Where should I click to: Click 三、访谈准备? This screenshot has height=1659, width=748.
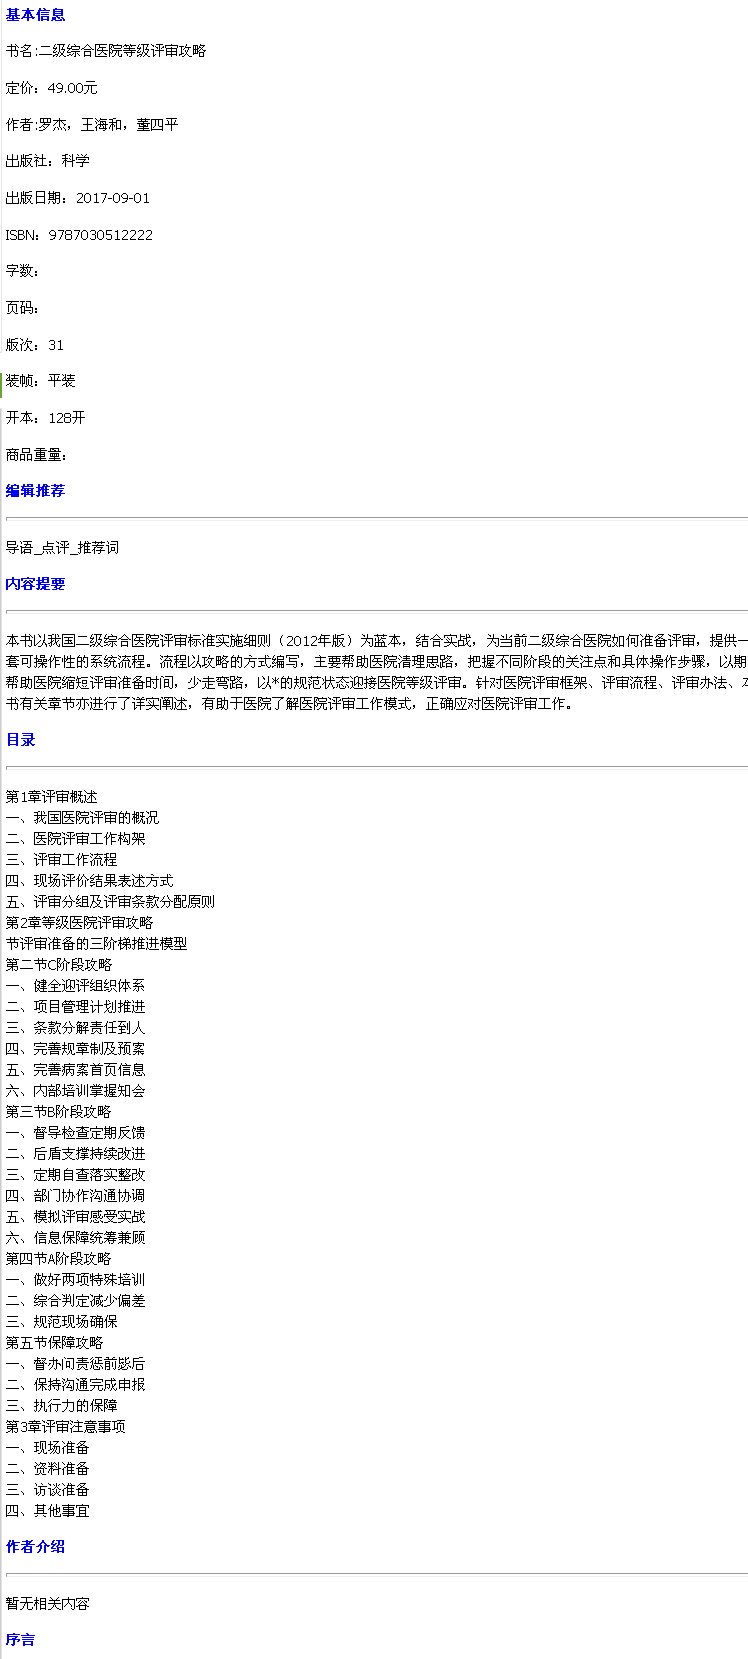[48, 1490]
